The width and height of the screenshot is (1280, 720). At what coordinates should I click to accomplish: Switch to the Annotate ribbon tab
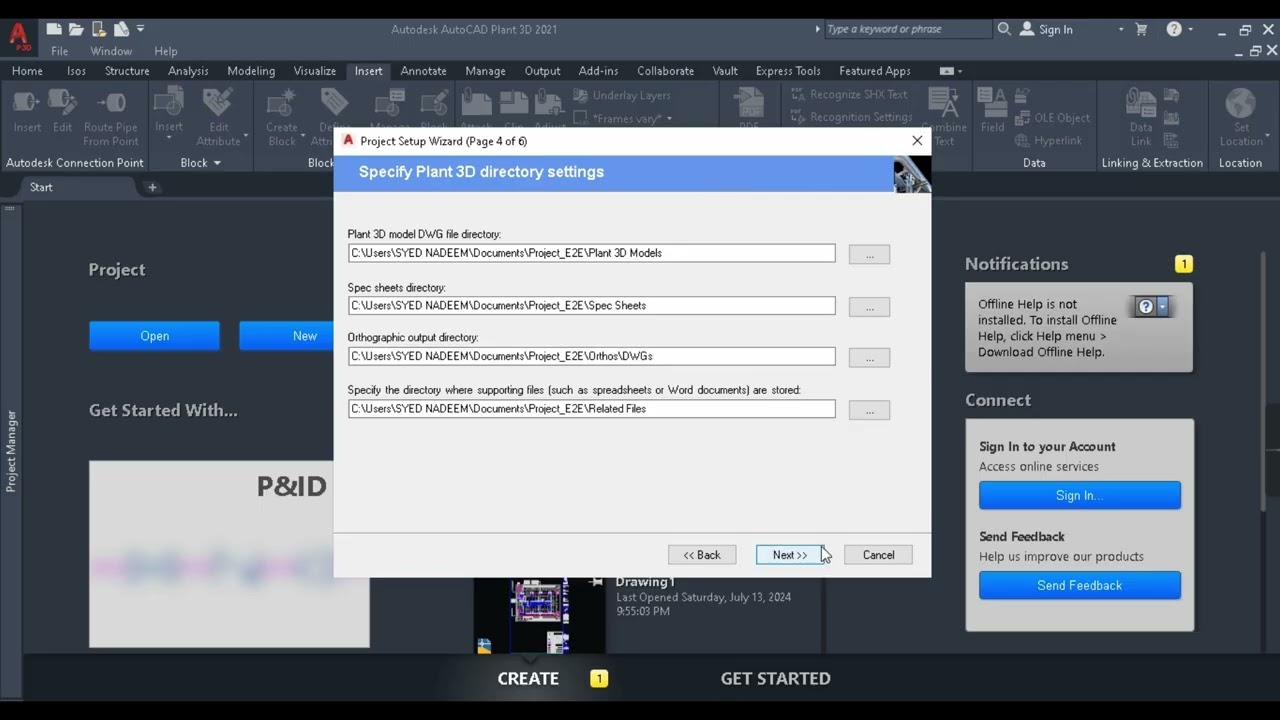click(424, 71)
